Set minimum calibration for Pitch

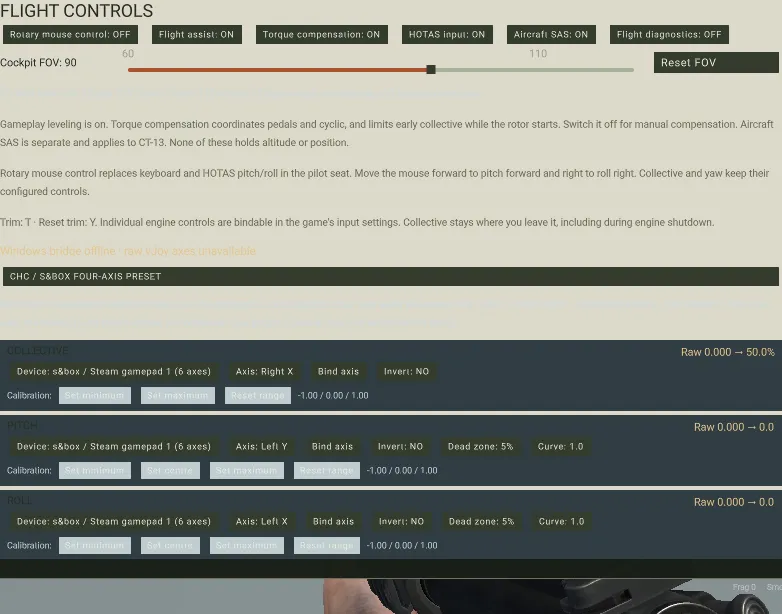pyautogui.click(x=95, y=470)
